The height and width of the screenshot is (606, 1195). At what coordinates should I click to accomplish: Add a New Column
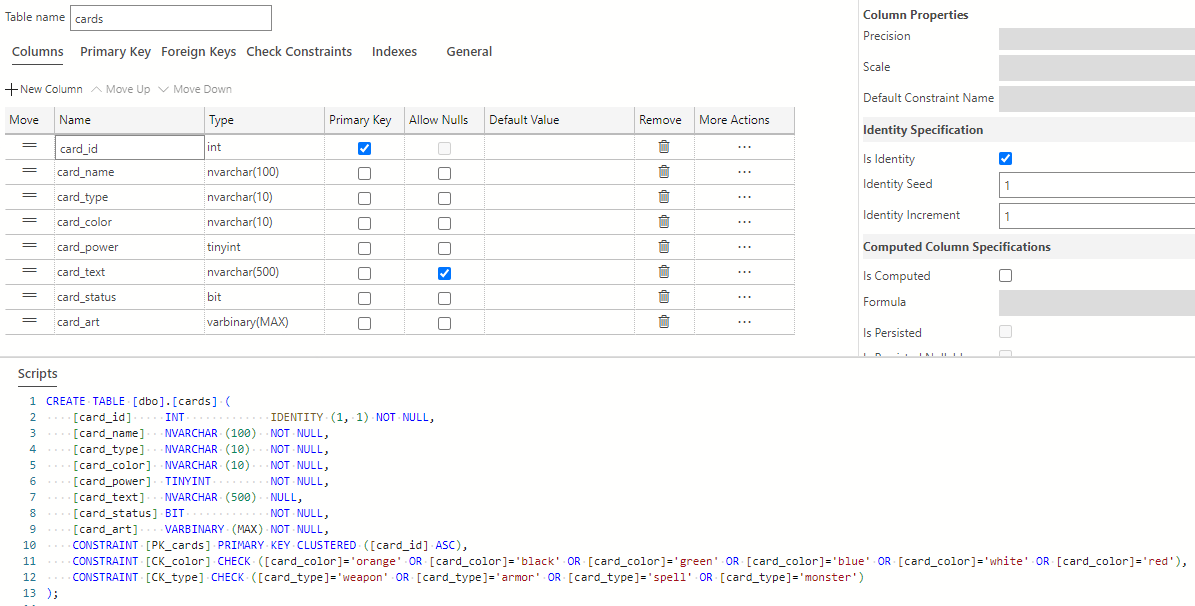44,89
